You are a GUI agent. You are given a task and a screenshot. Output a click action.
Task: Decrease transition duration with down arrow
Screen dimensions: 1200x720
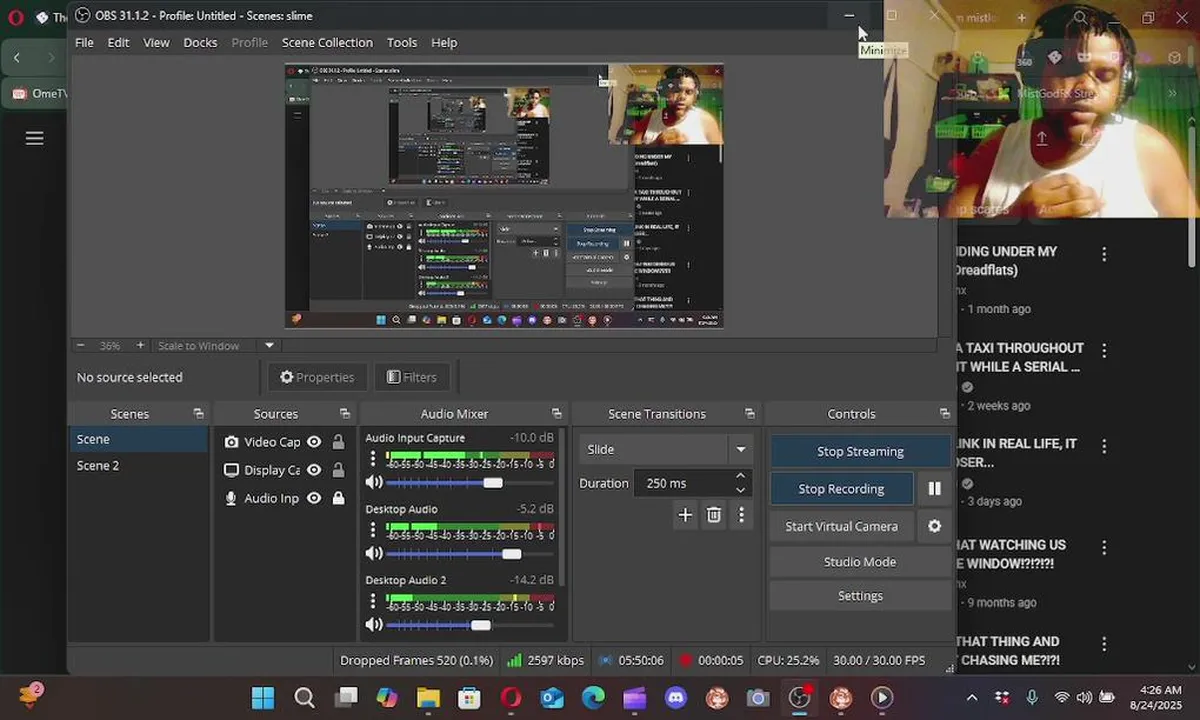coord(740,490)
